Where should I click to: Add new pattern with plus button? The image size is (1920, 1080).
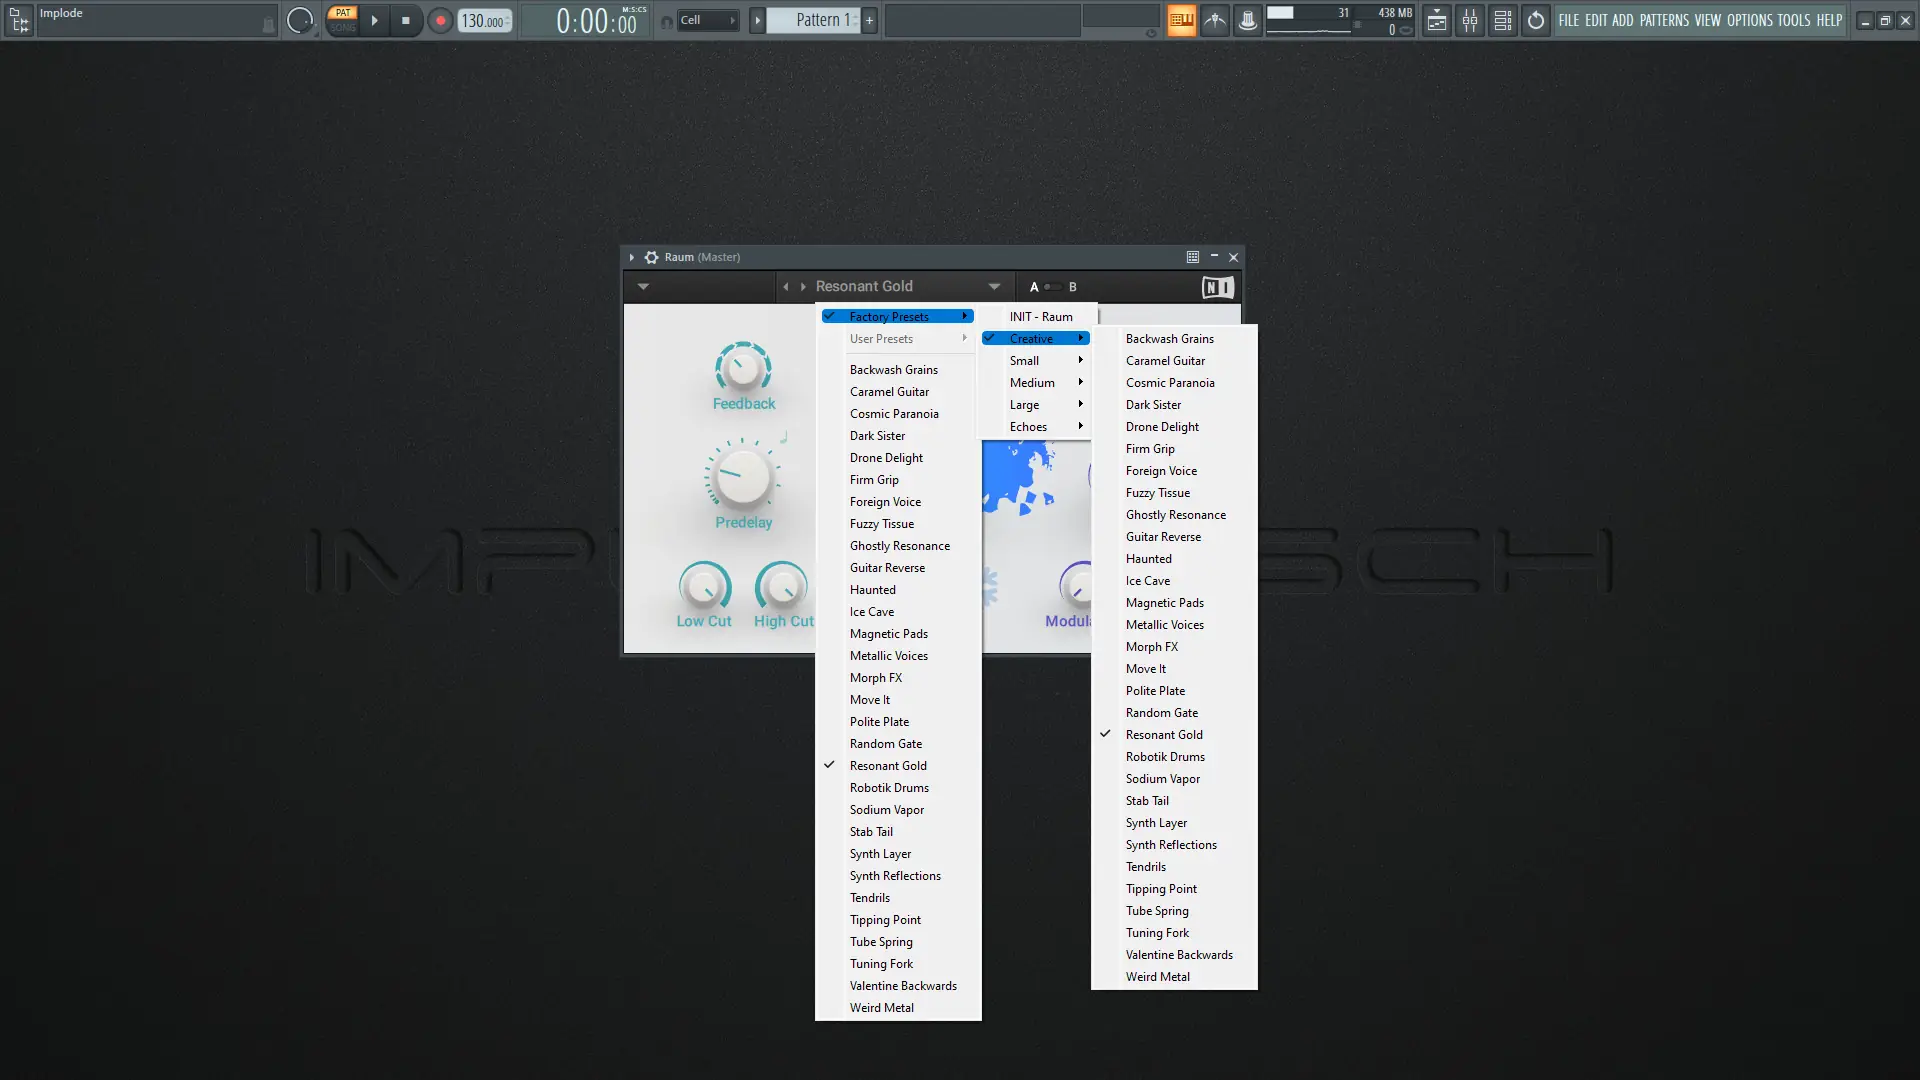(869, 20)
